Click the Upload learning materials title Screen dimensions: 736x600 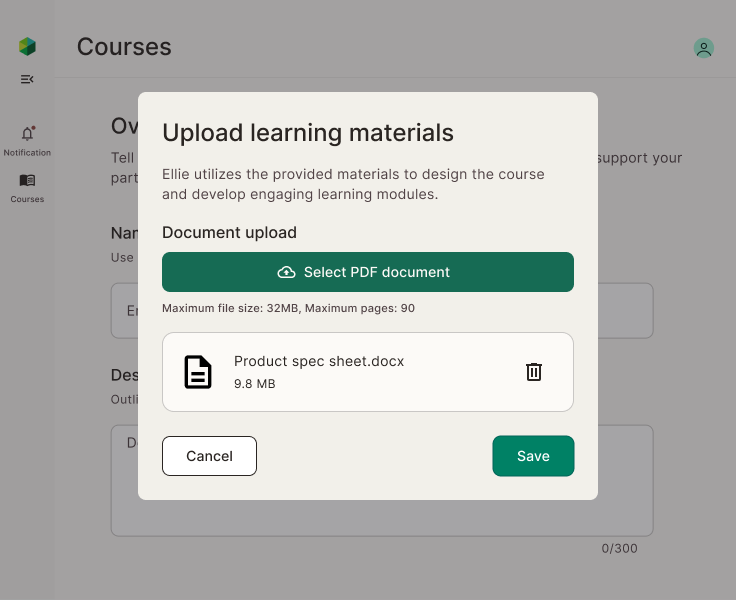coord(308,132)
